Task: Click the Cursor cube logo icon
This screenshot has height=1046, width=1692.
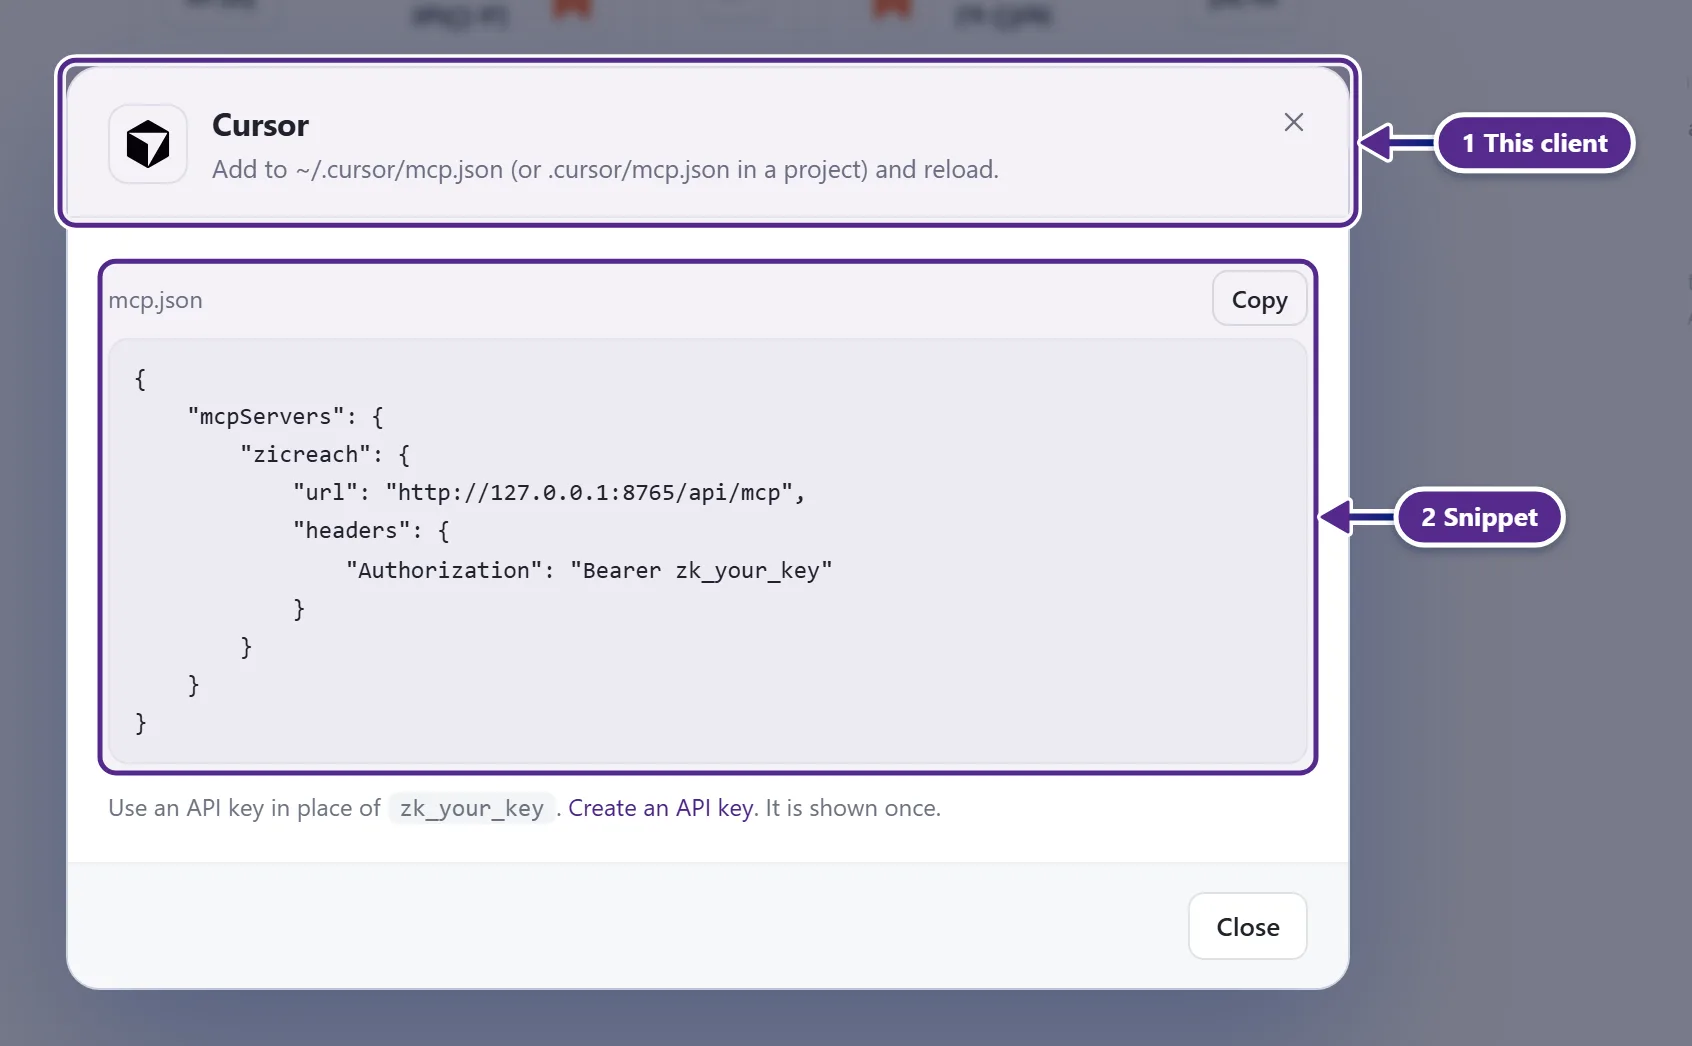Action: [x=148, y=144]
